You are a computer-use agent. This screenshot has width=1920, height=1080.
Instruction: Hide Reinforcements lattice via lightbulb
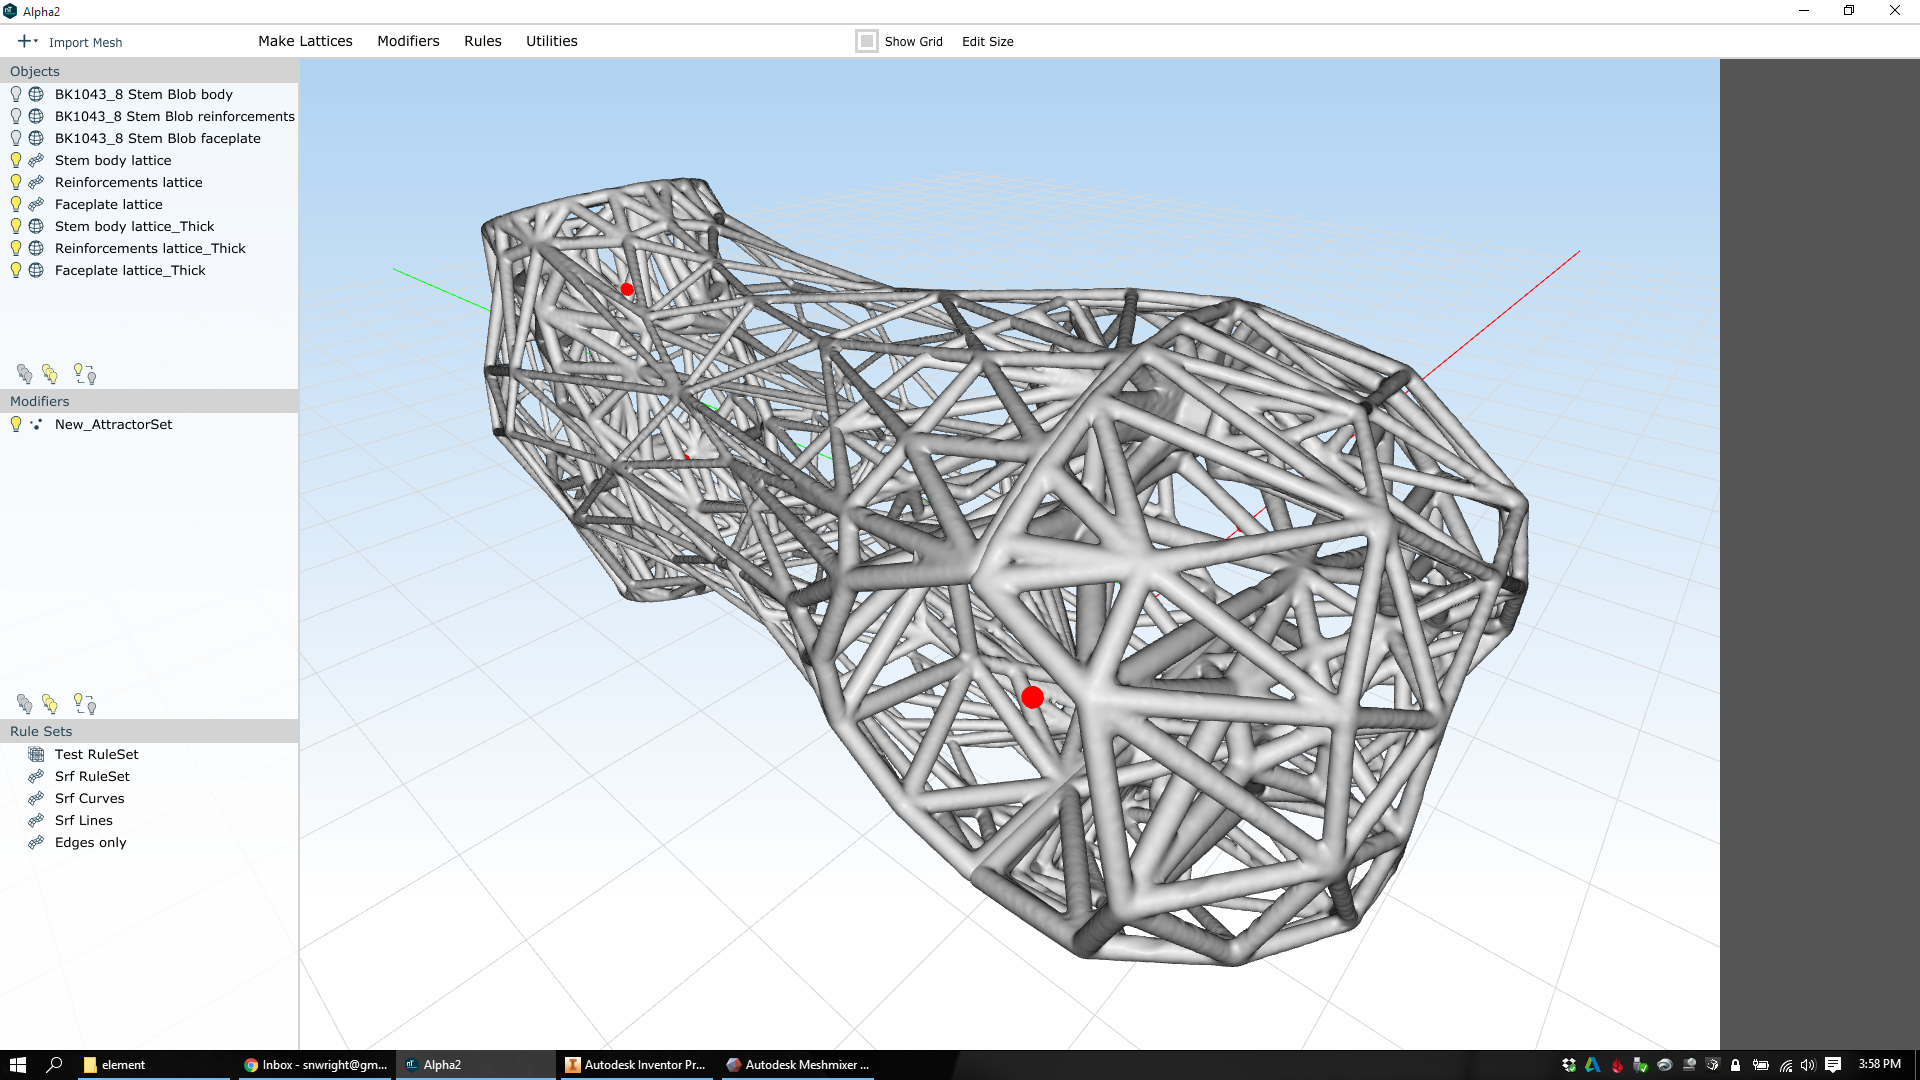coord(16,182)
